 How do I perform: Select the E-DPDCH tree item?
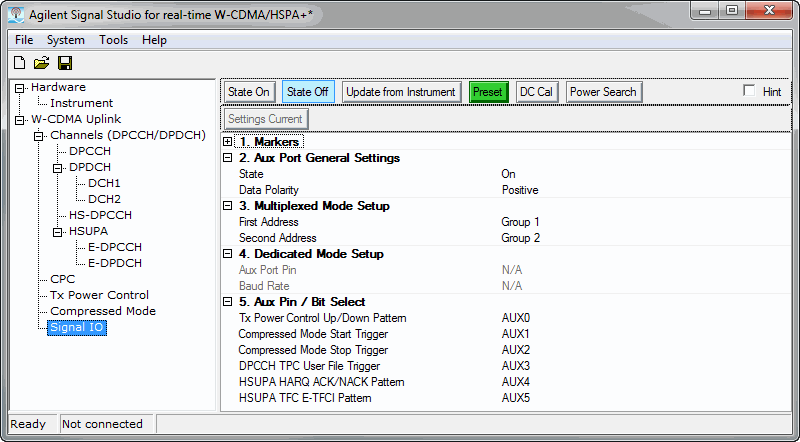pos(115,263)
